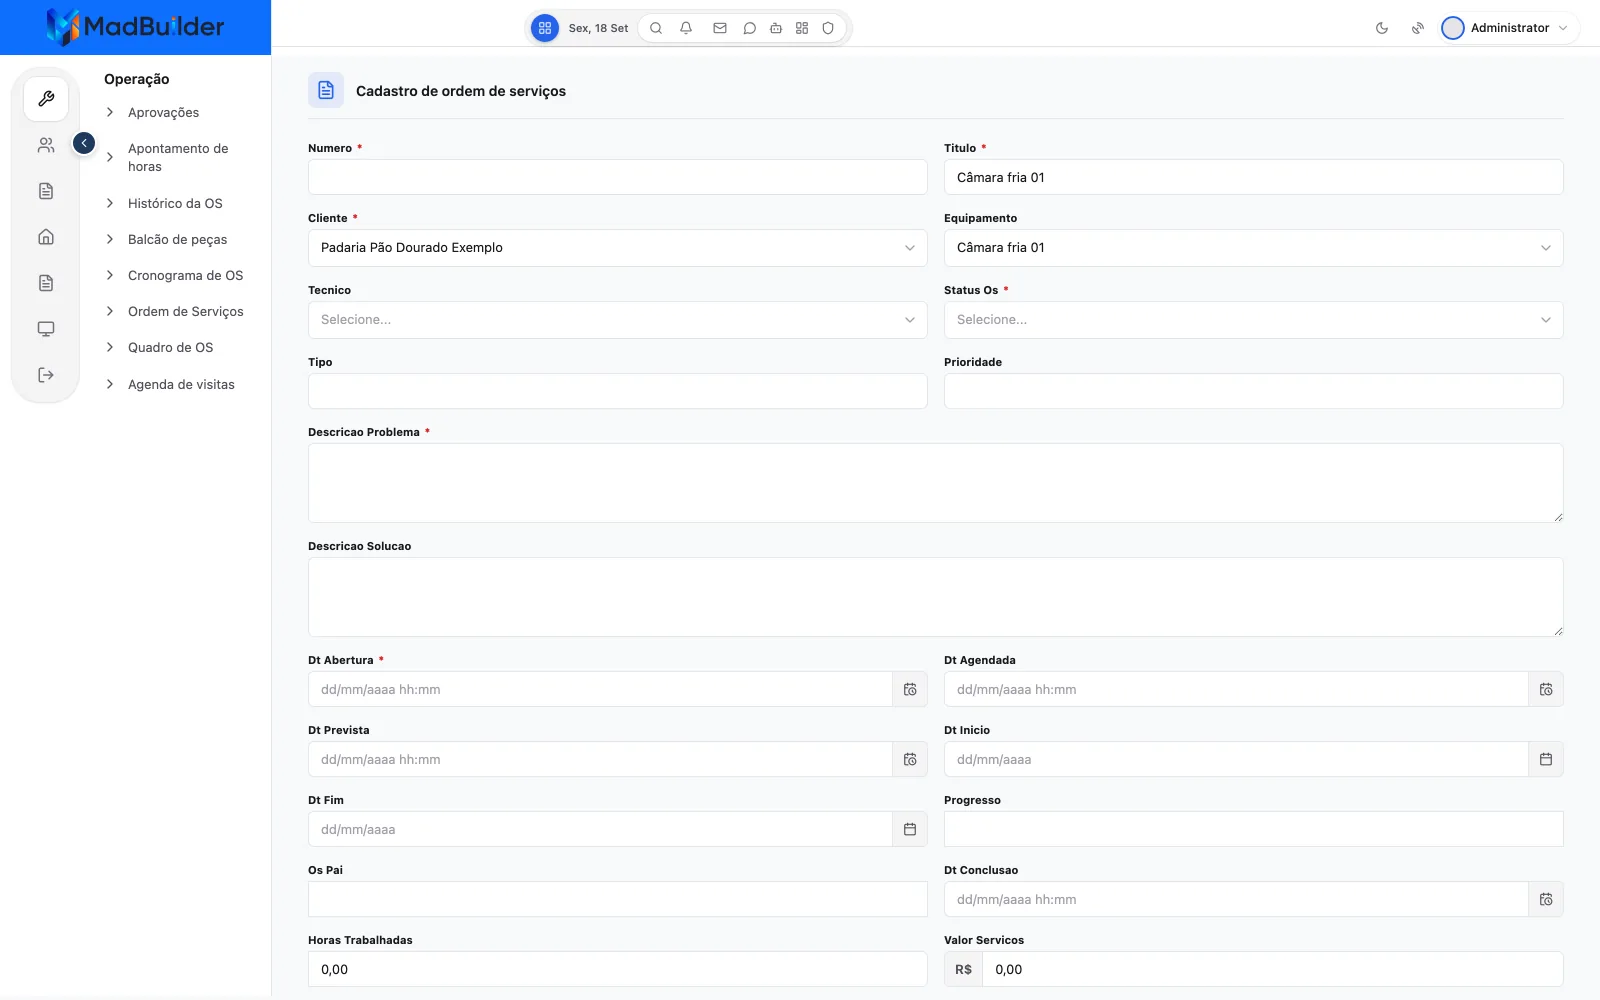Focus the Dt Agendada date field
The width and height of the screenshot is (1600, 1000).
tap(1236, 689)
